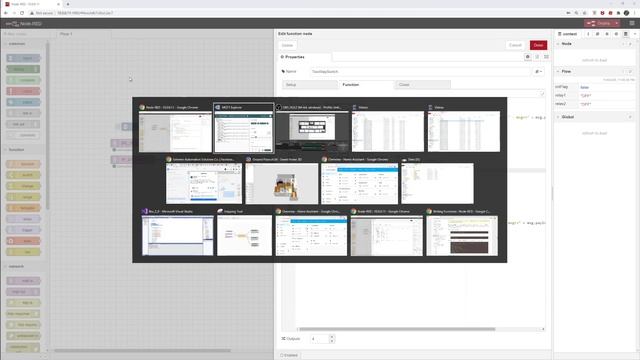640x360 pixels.
Task: Refresh the Node context values
Action: 631,44
